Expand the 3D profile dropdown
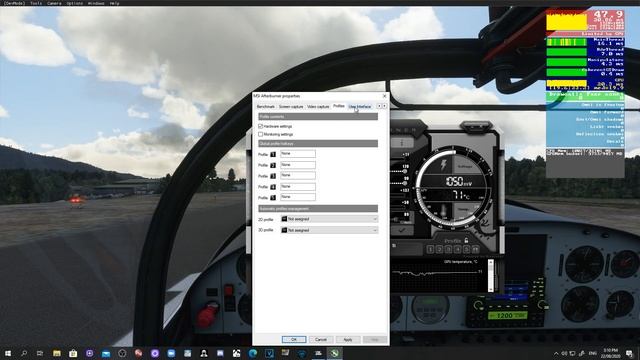640x360 pixels. coord(329,230)
